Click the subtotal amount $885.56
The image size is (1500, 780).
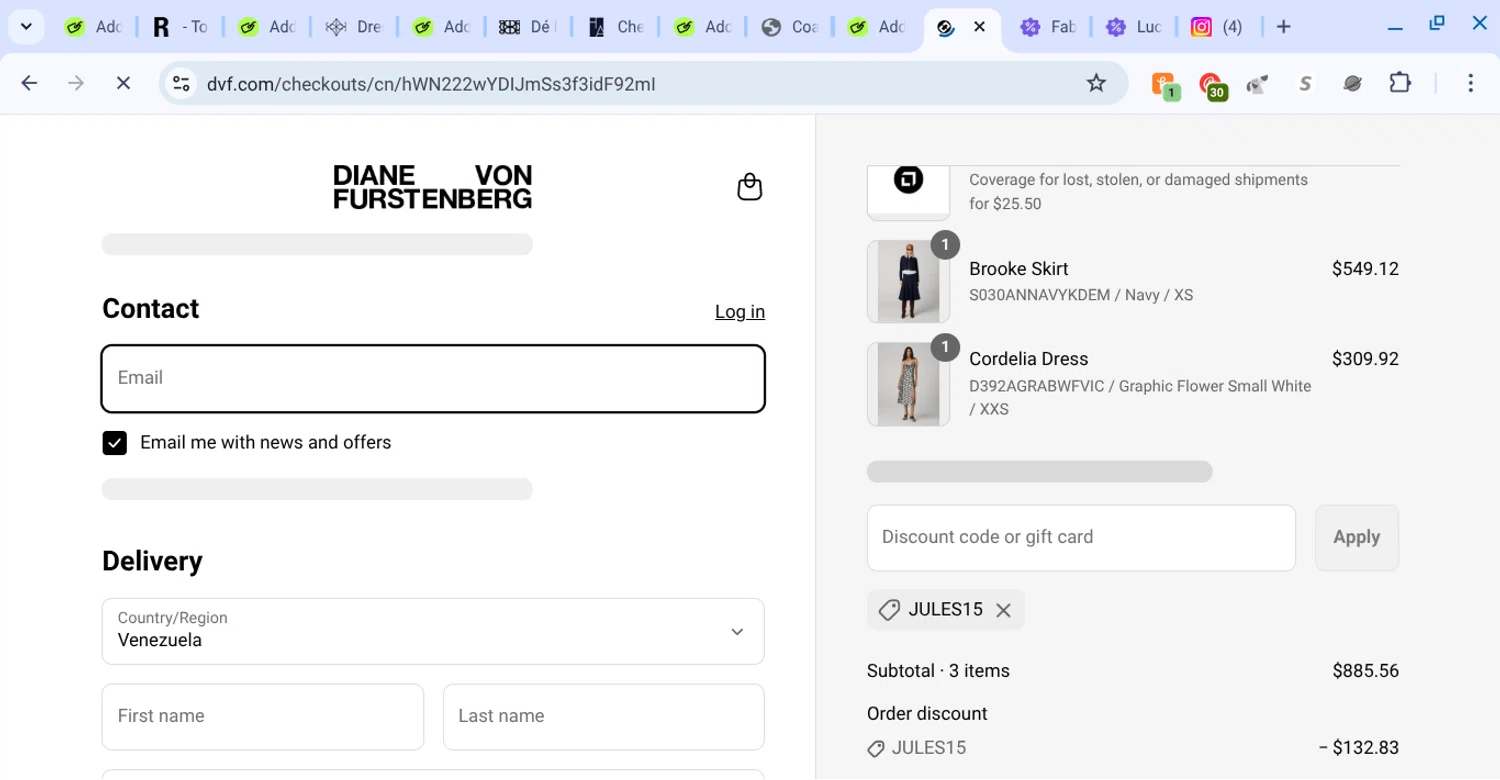(x=1365, y=671)
